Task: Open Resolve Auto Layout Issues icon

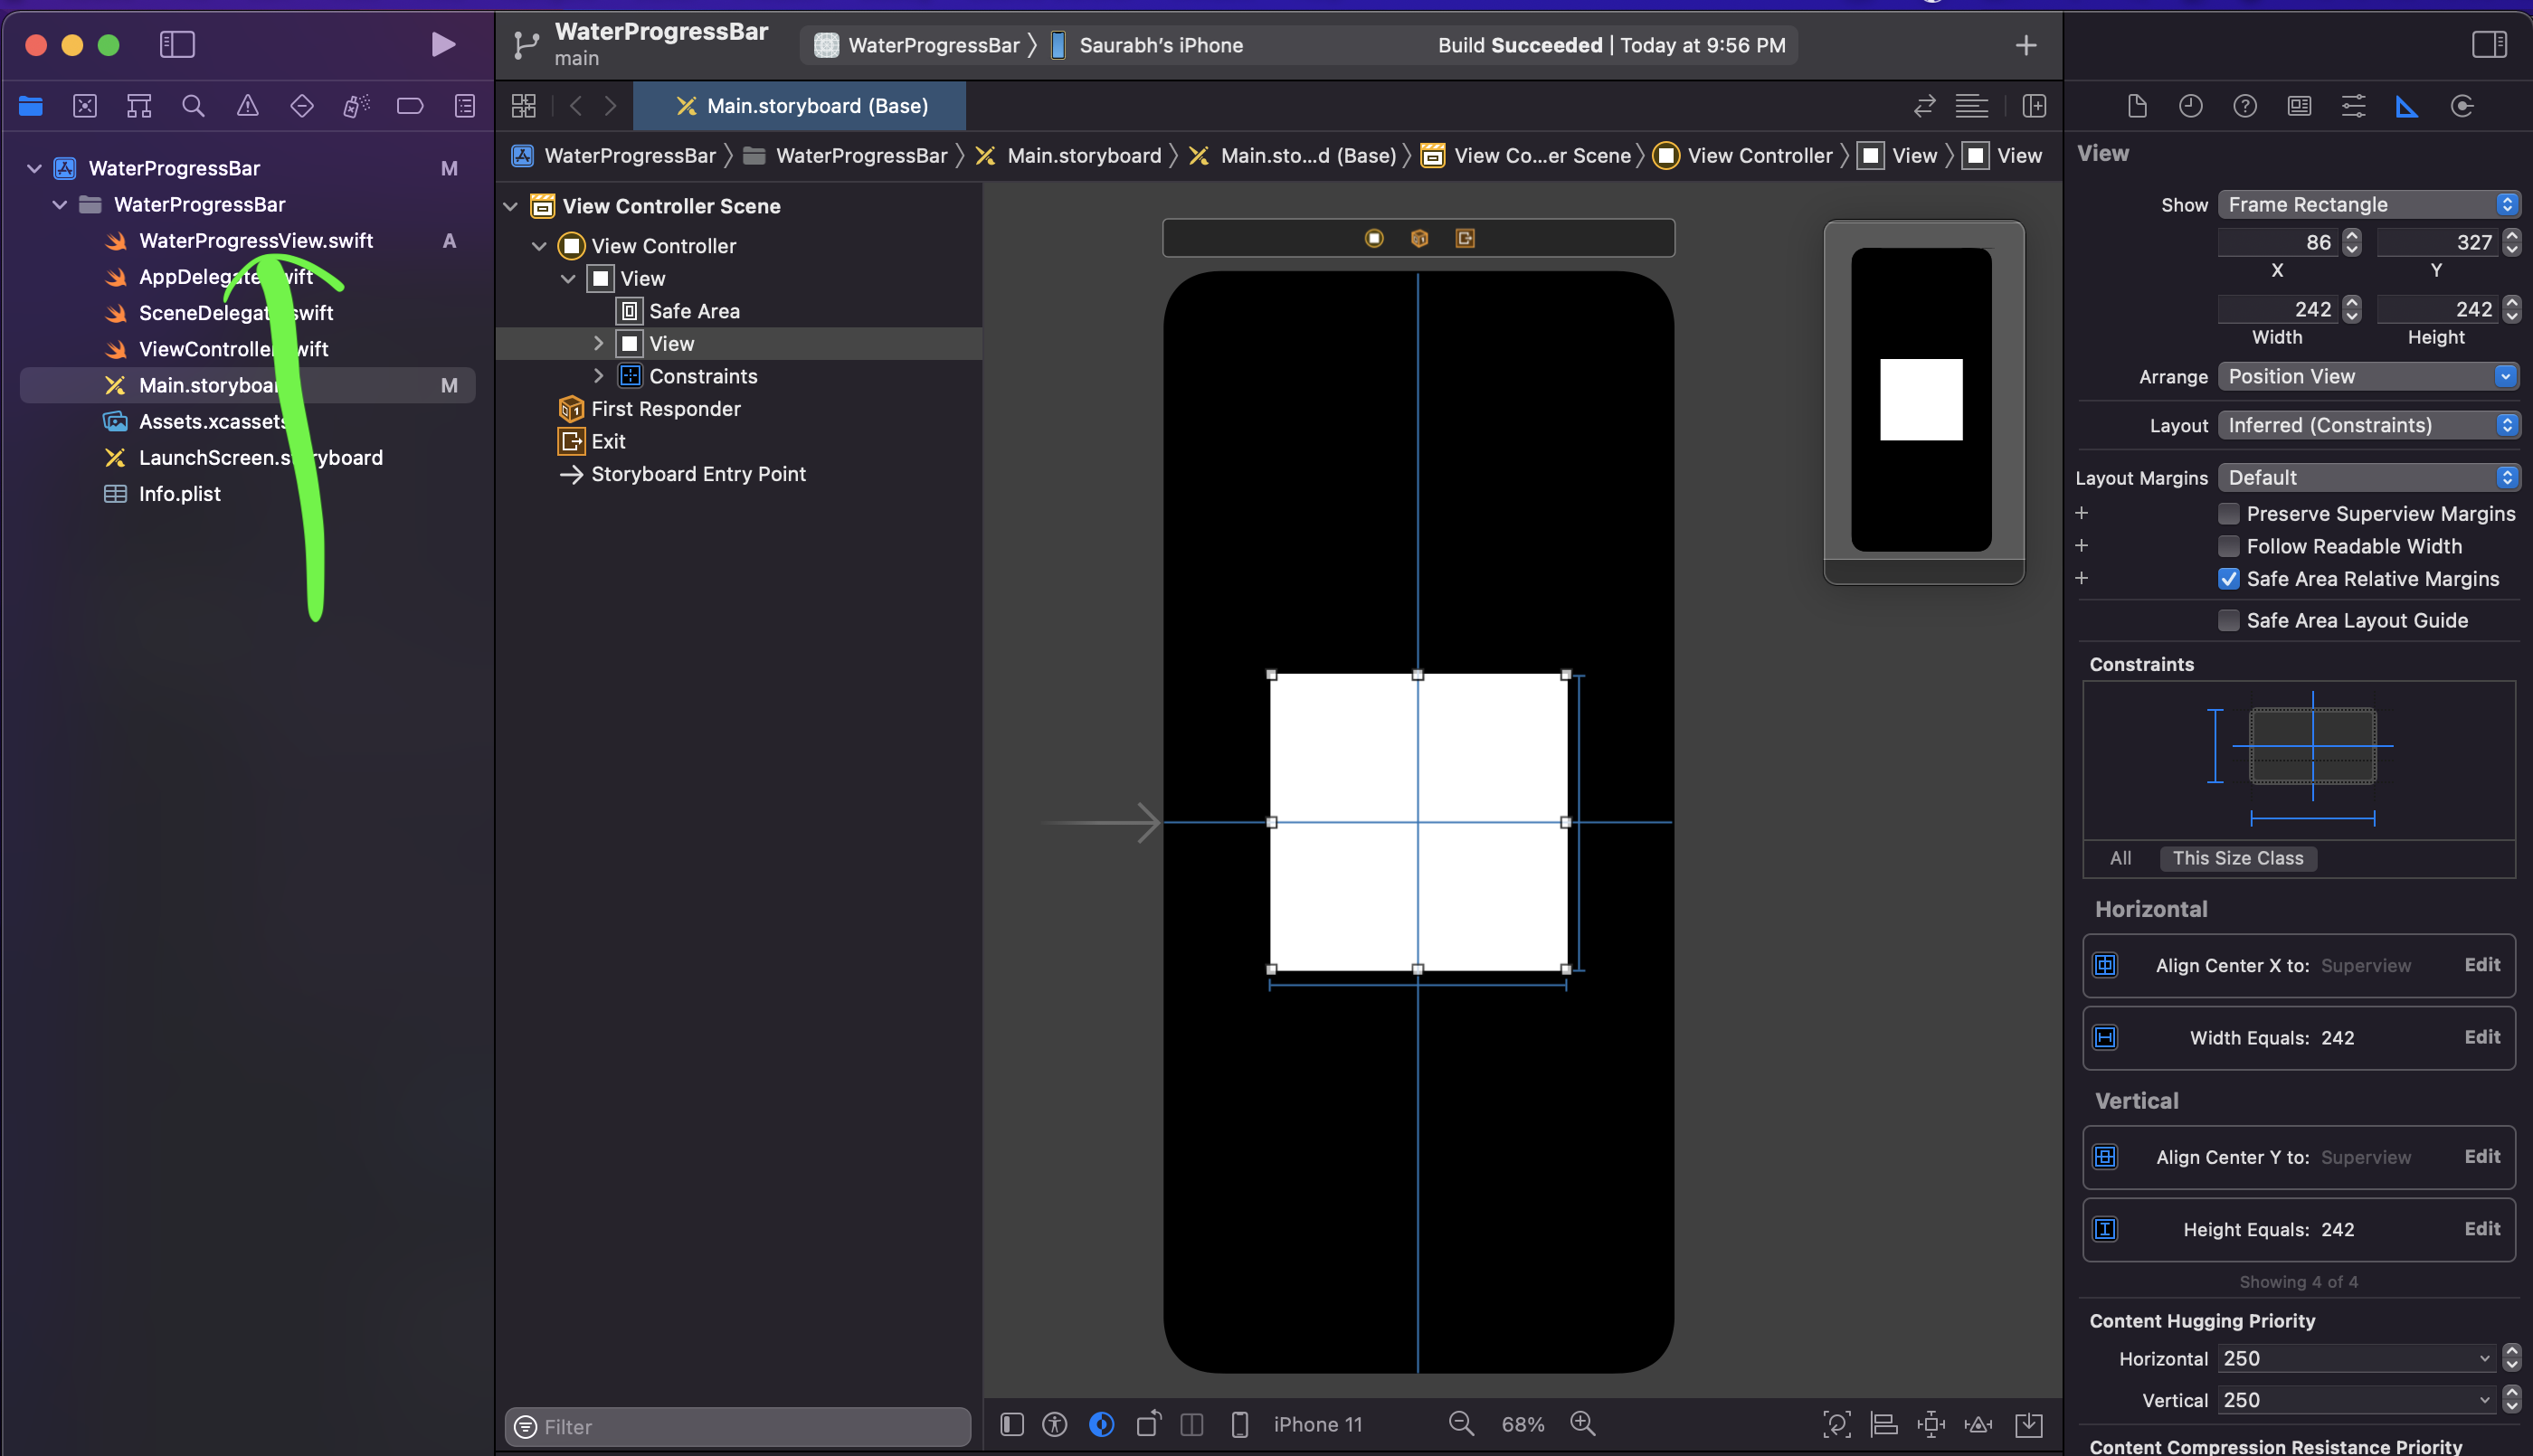Action: [1978, 1424]
